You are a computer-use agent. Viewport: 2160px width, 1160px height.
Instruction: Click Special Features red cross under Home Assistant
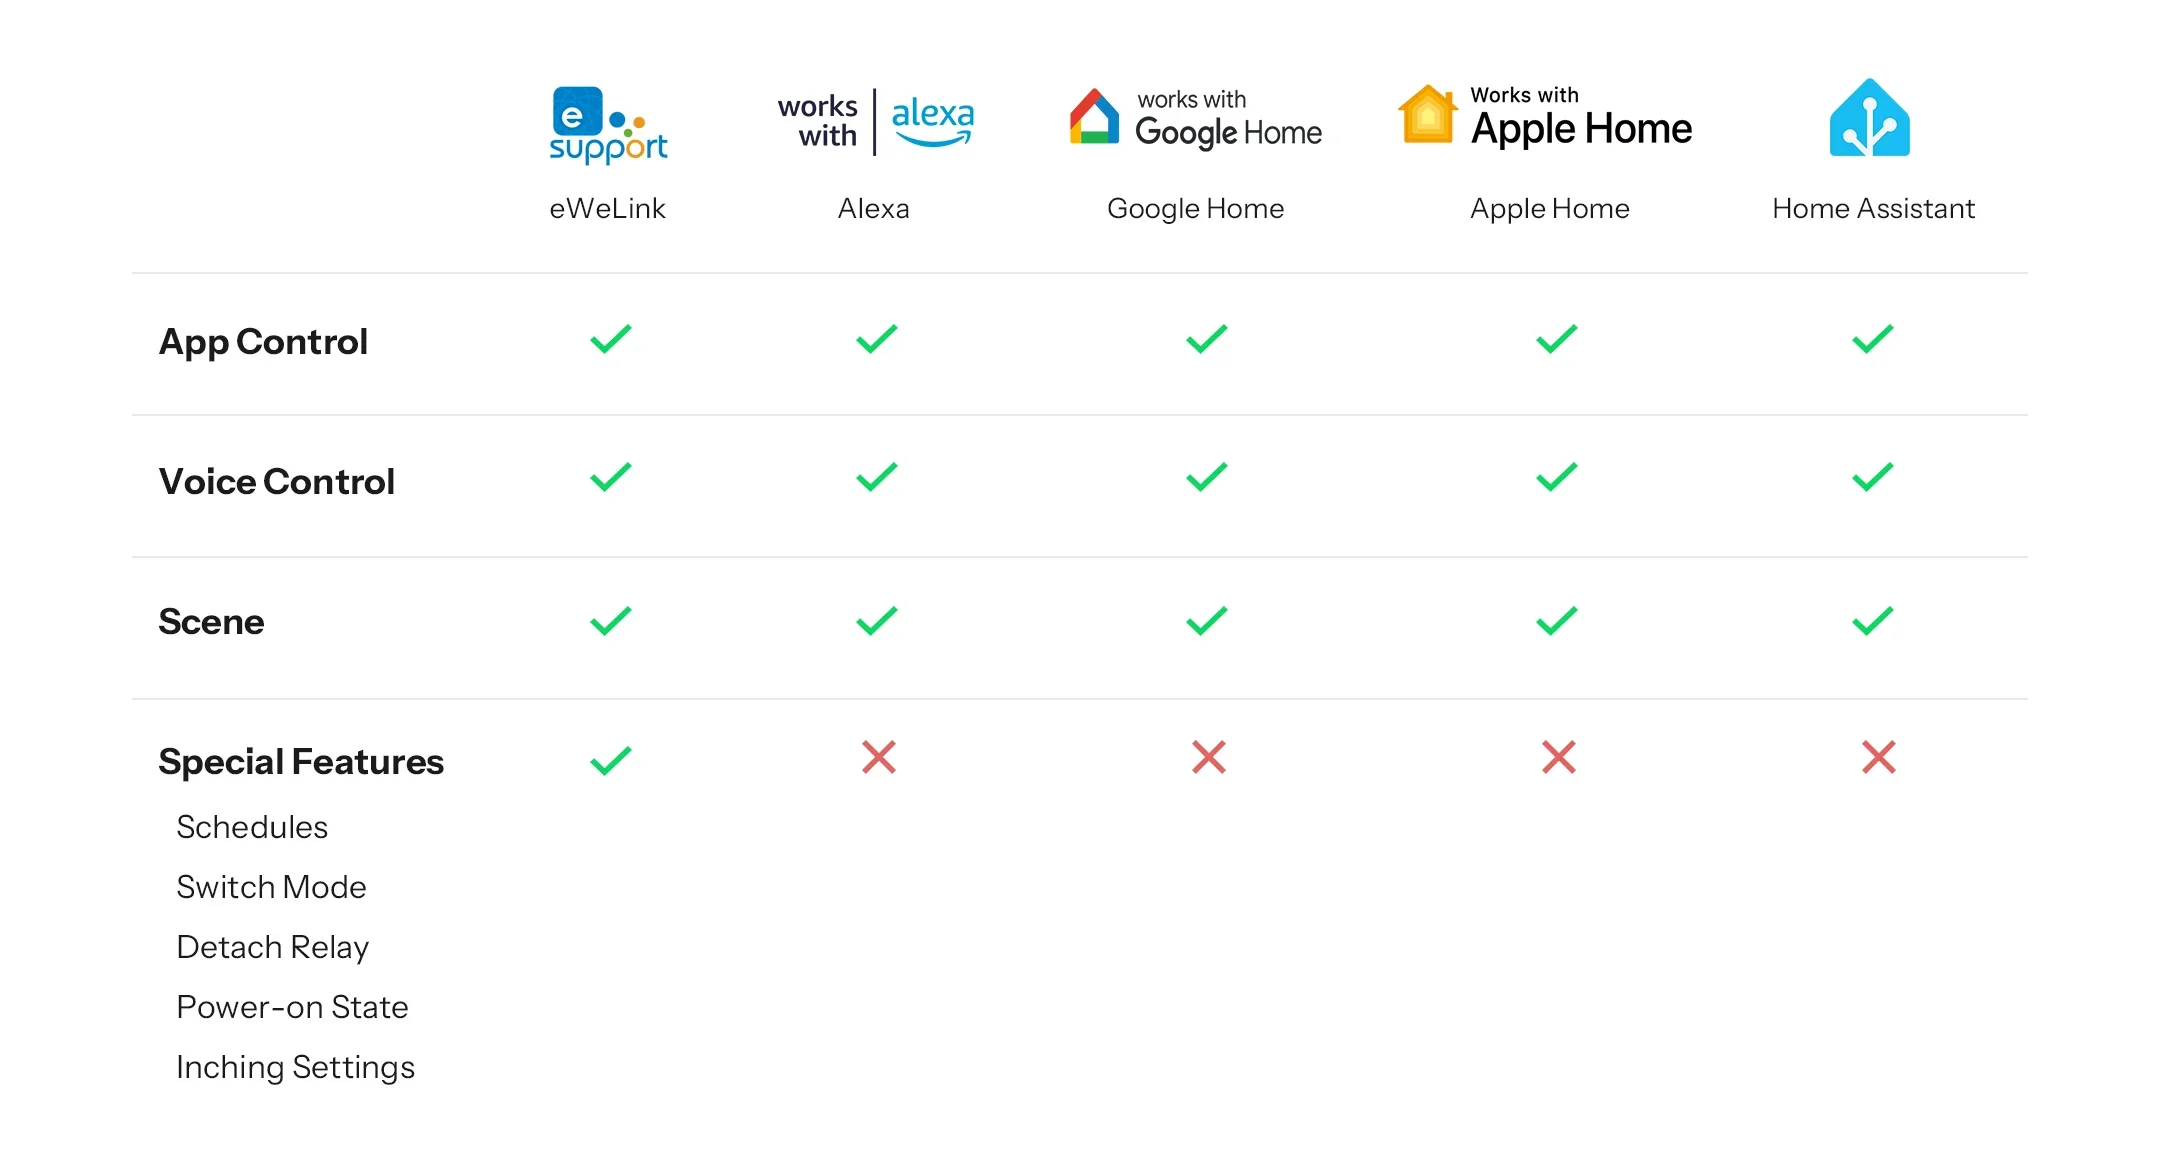(x=1879, y=757)
